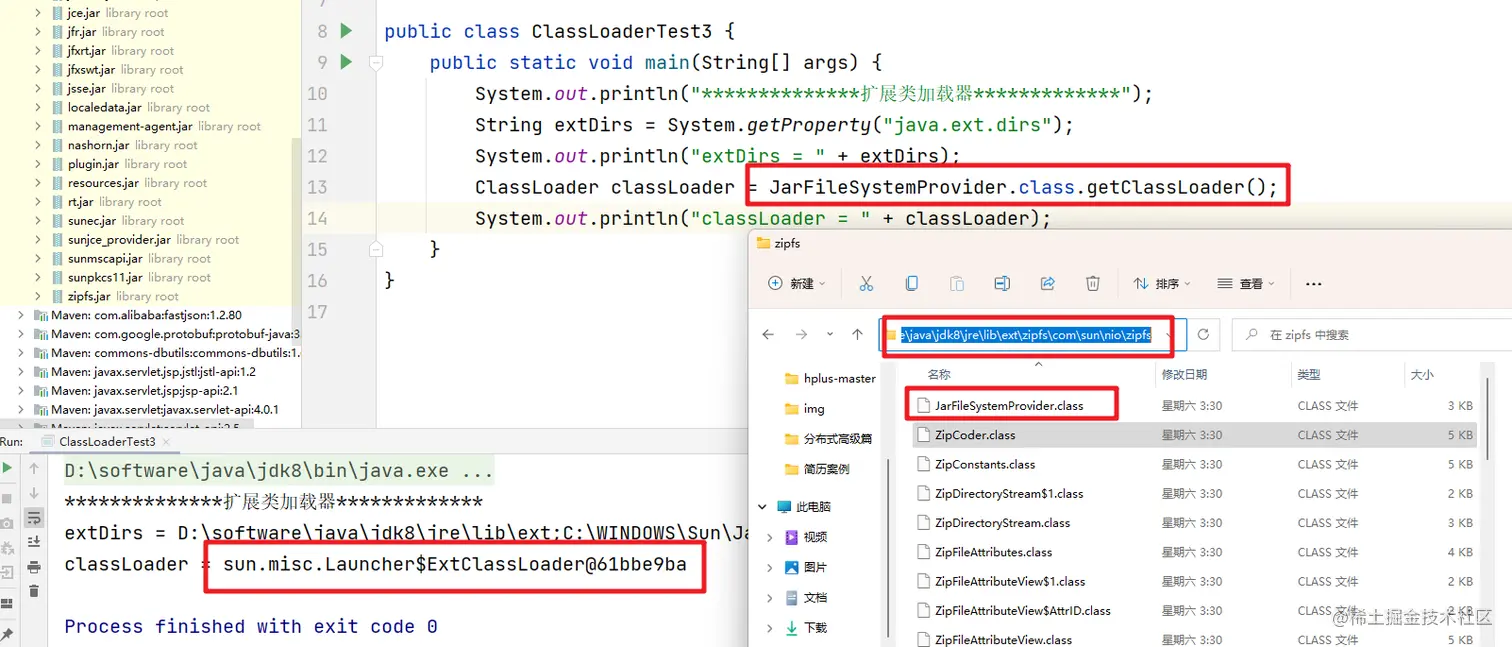1512x647 pixels.
Task: Paste in the Explorer toolbar
Action: (x=956, y=284)
